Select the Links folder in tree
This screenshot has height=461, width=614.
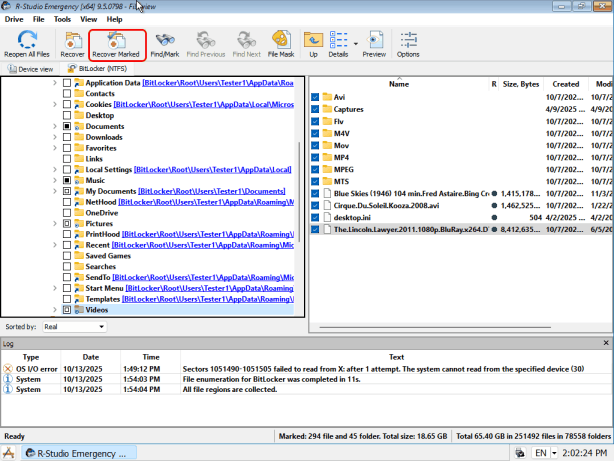(x=94, y=159)
